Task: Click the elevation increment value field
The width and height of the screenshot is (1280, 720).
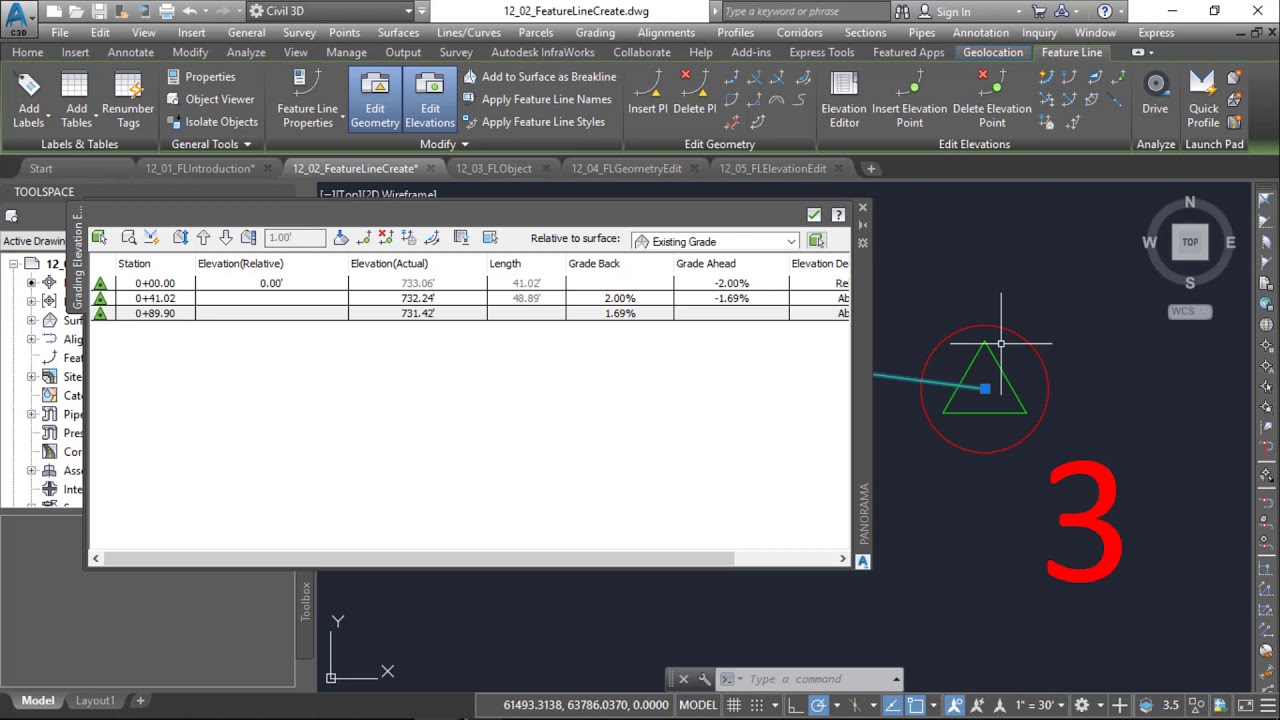Action: pyautogui.click(x=295, y=237)
